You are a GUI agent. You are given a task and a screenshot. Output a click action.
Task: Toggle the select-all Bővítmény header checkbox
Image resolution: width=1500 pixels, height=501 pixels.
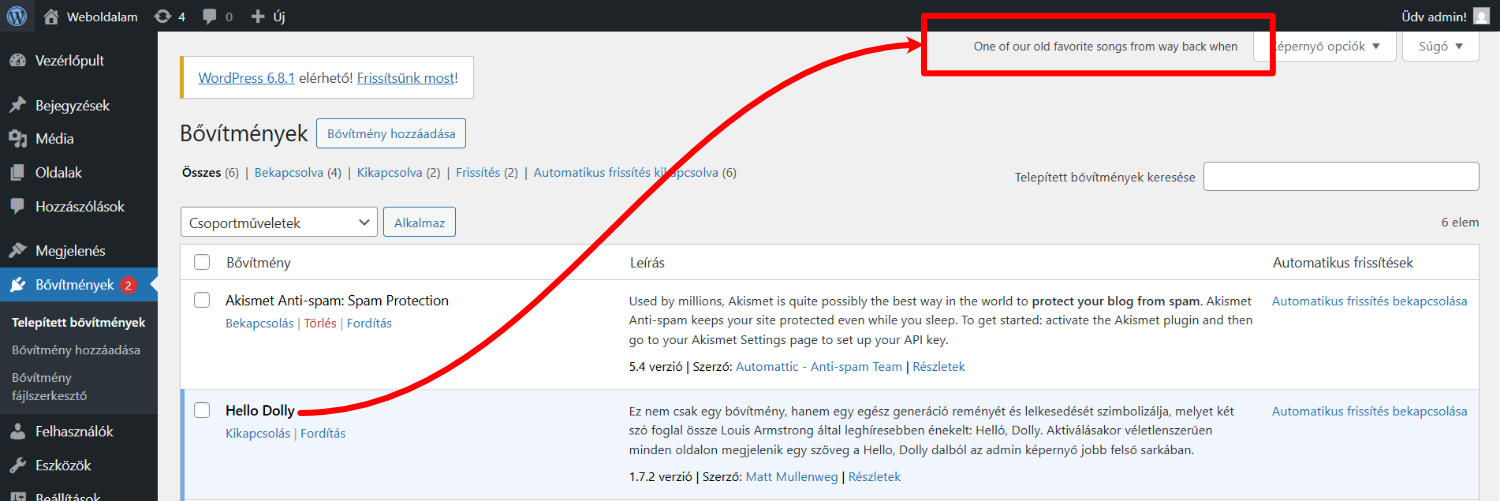[x=202, y=262]
